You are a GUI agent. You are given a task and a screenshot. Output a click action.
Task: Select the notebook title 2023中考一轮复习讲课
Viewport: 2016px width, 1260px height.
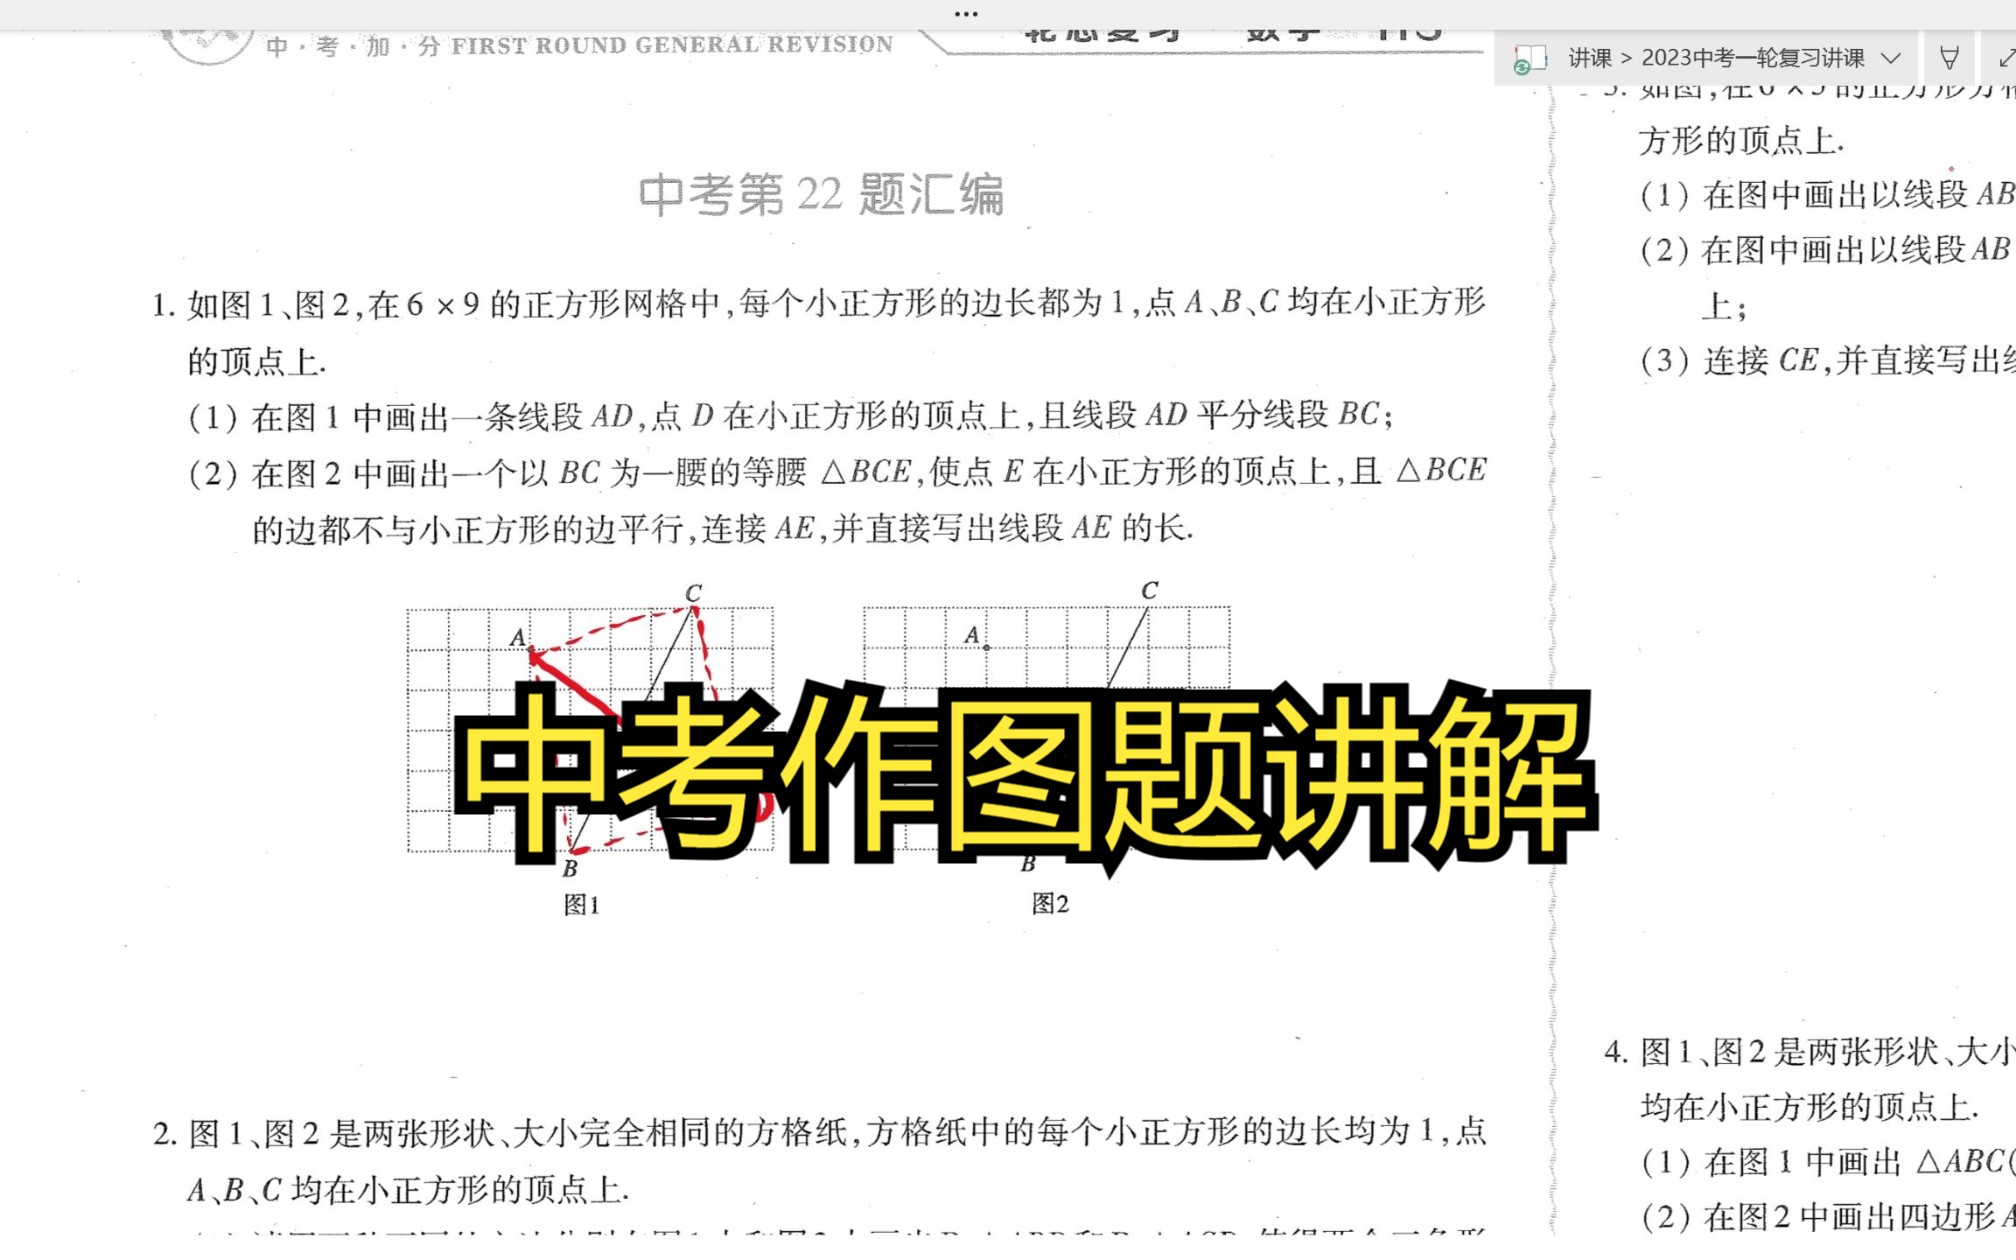click(1753, 58)
